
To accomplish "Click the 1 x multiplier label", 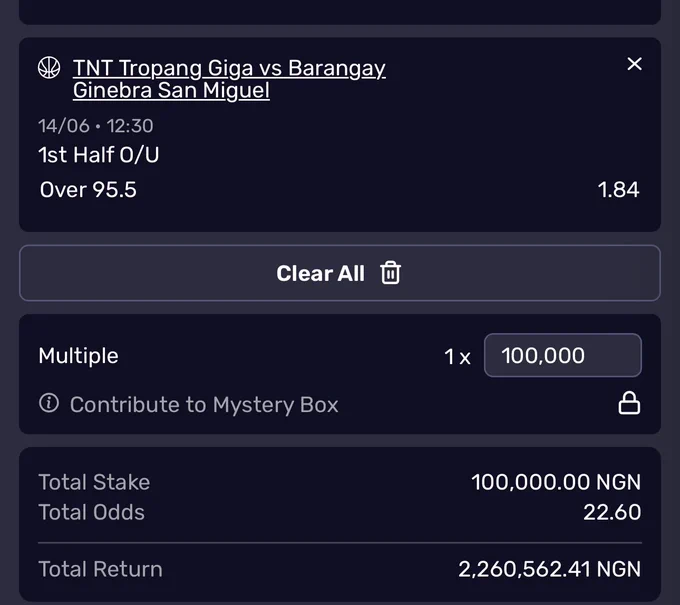I will click(x=457, y=357).
